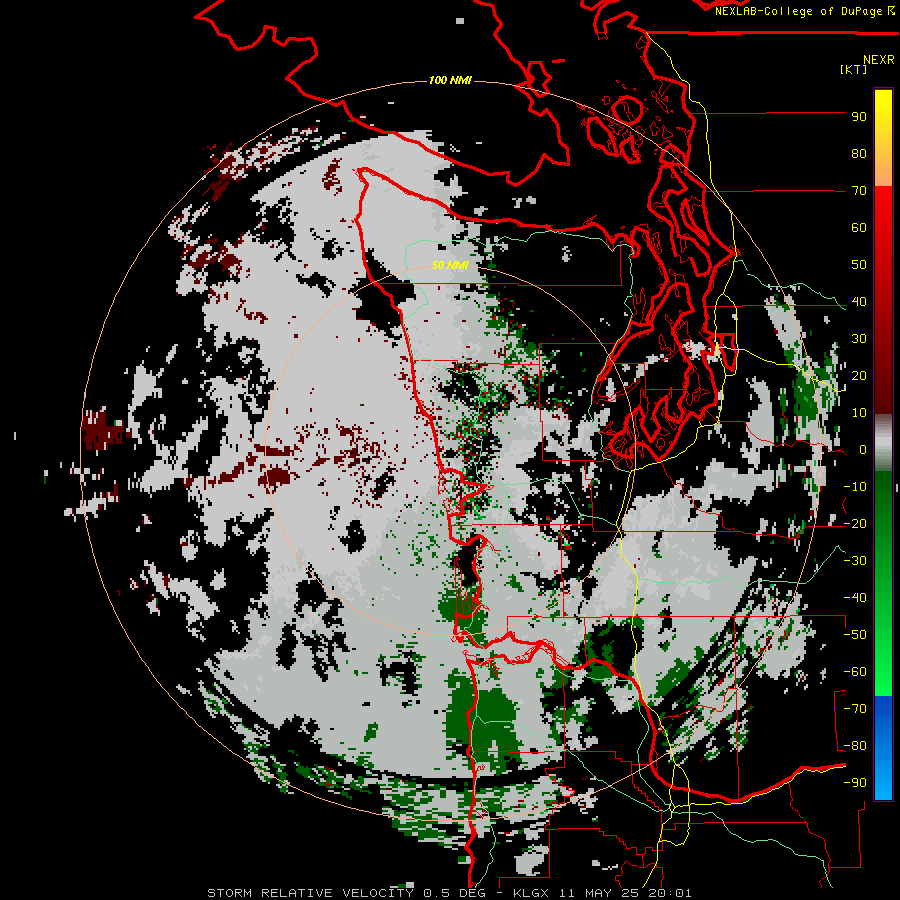Click the -50 legend value
The height and width of the screenshot is (900, 900).
click(855, 635)
